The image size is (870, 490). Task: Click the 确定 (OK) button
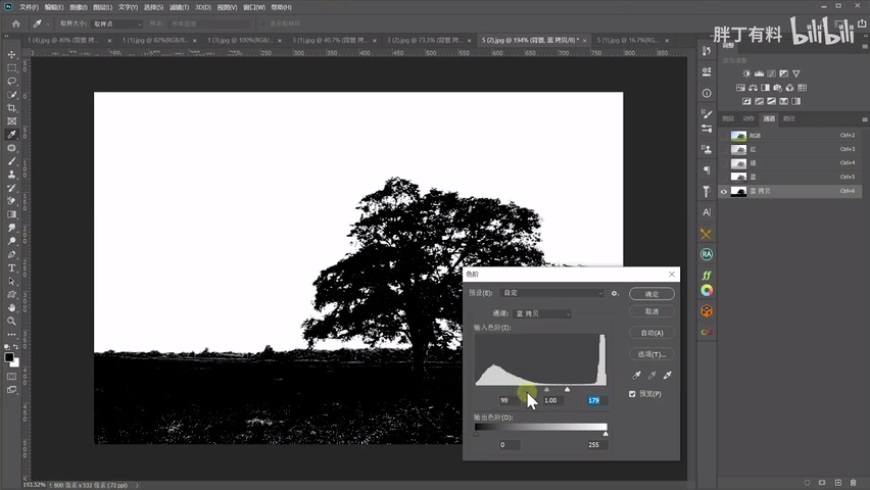pos(652,294)
